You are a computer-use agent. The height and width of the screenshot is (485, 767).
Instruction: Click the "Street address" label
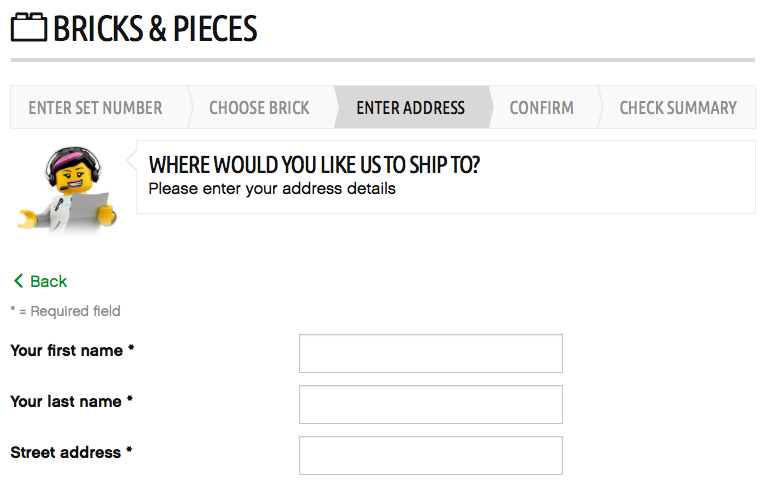point(71,452)
